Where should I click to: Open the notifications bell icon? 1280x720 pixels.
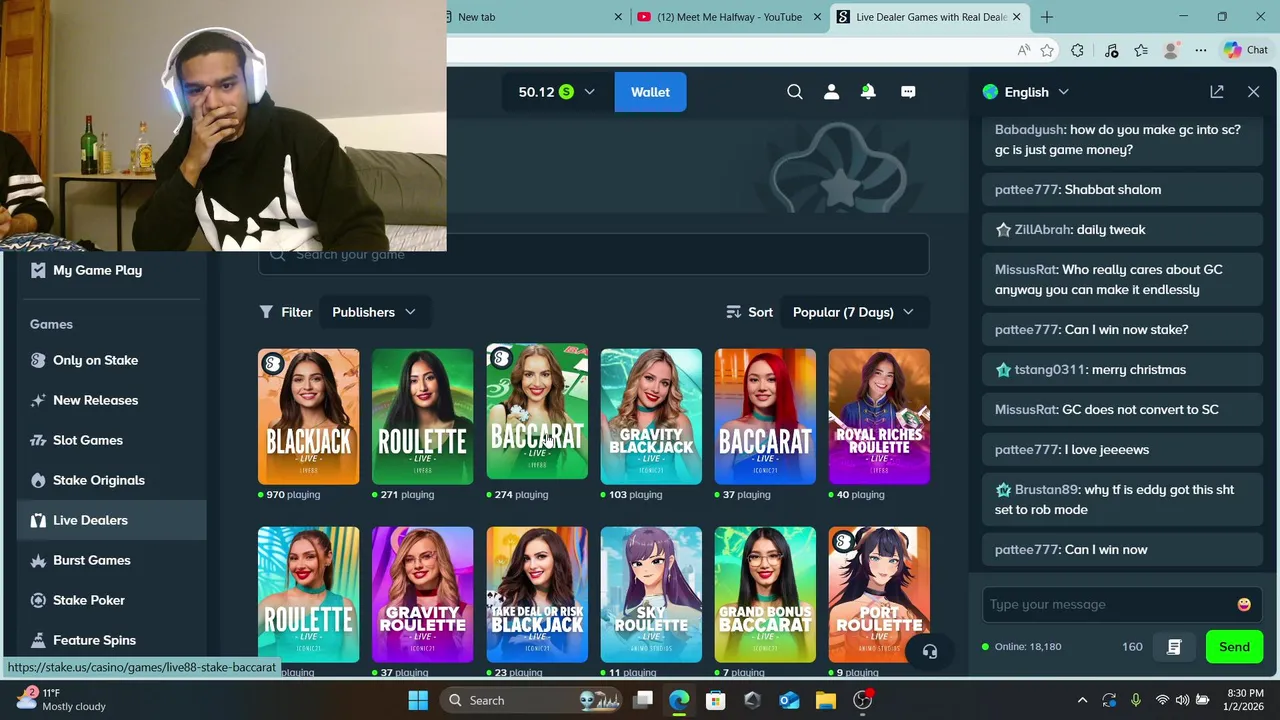point(868,92)
